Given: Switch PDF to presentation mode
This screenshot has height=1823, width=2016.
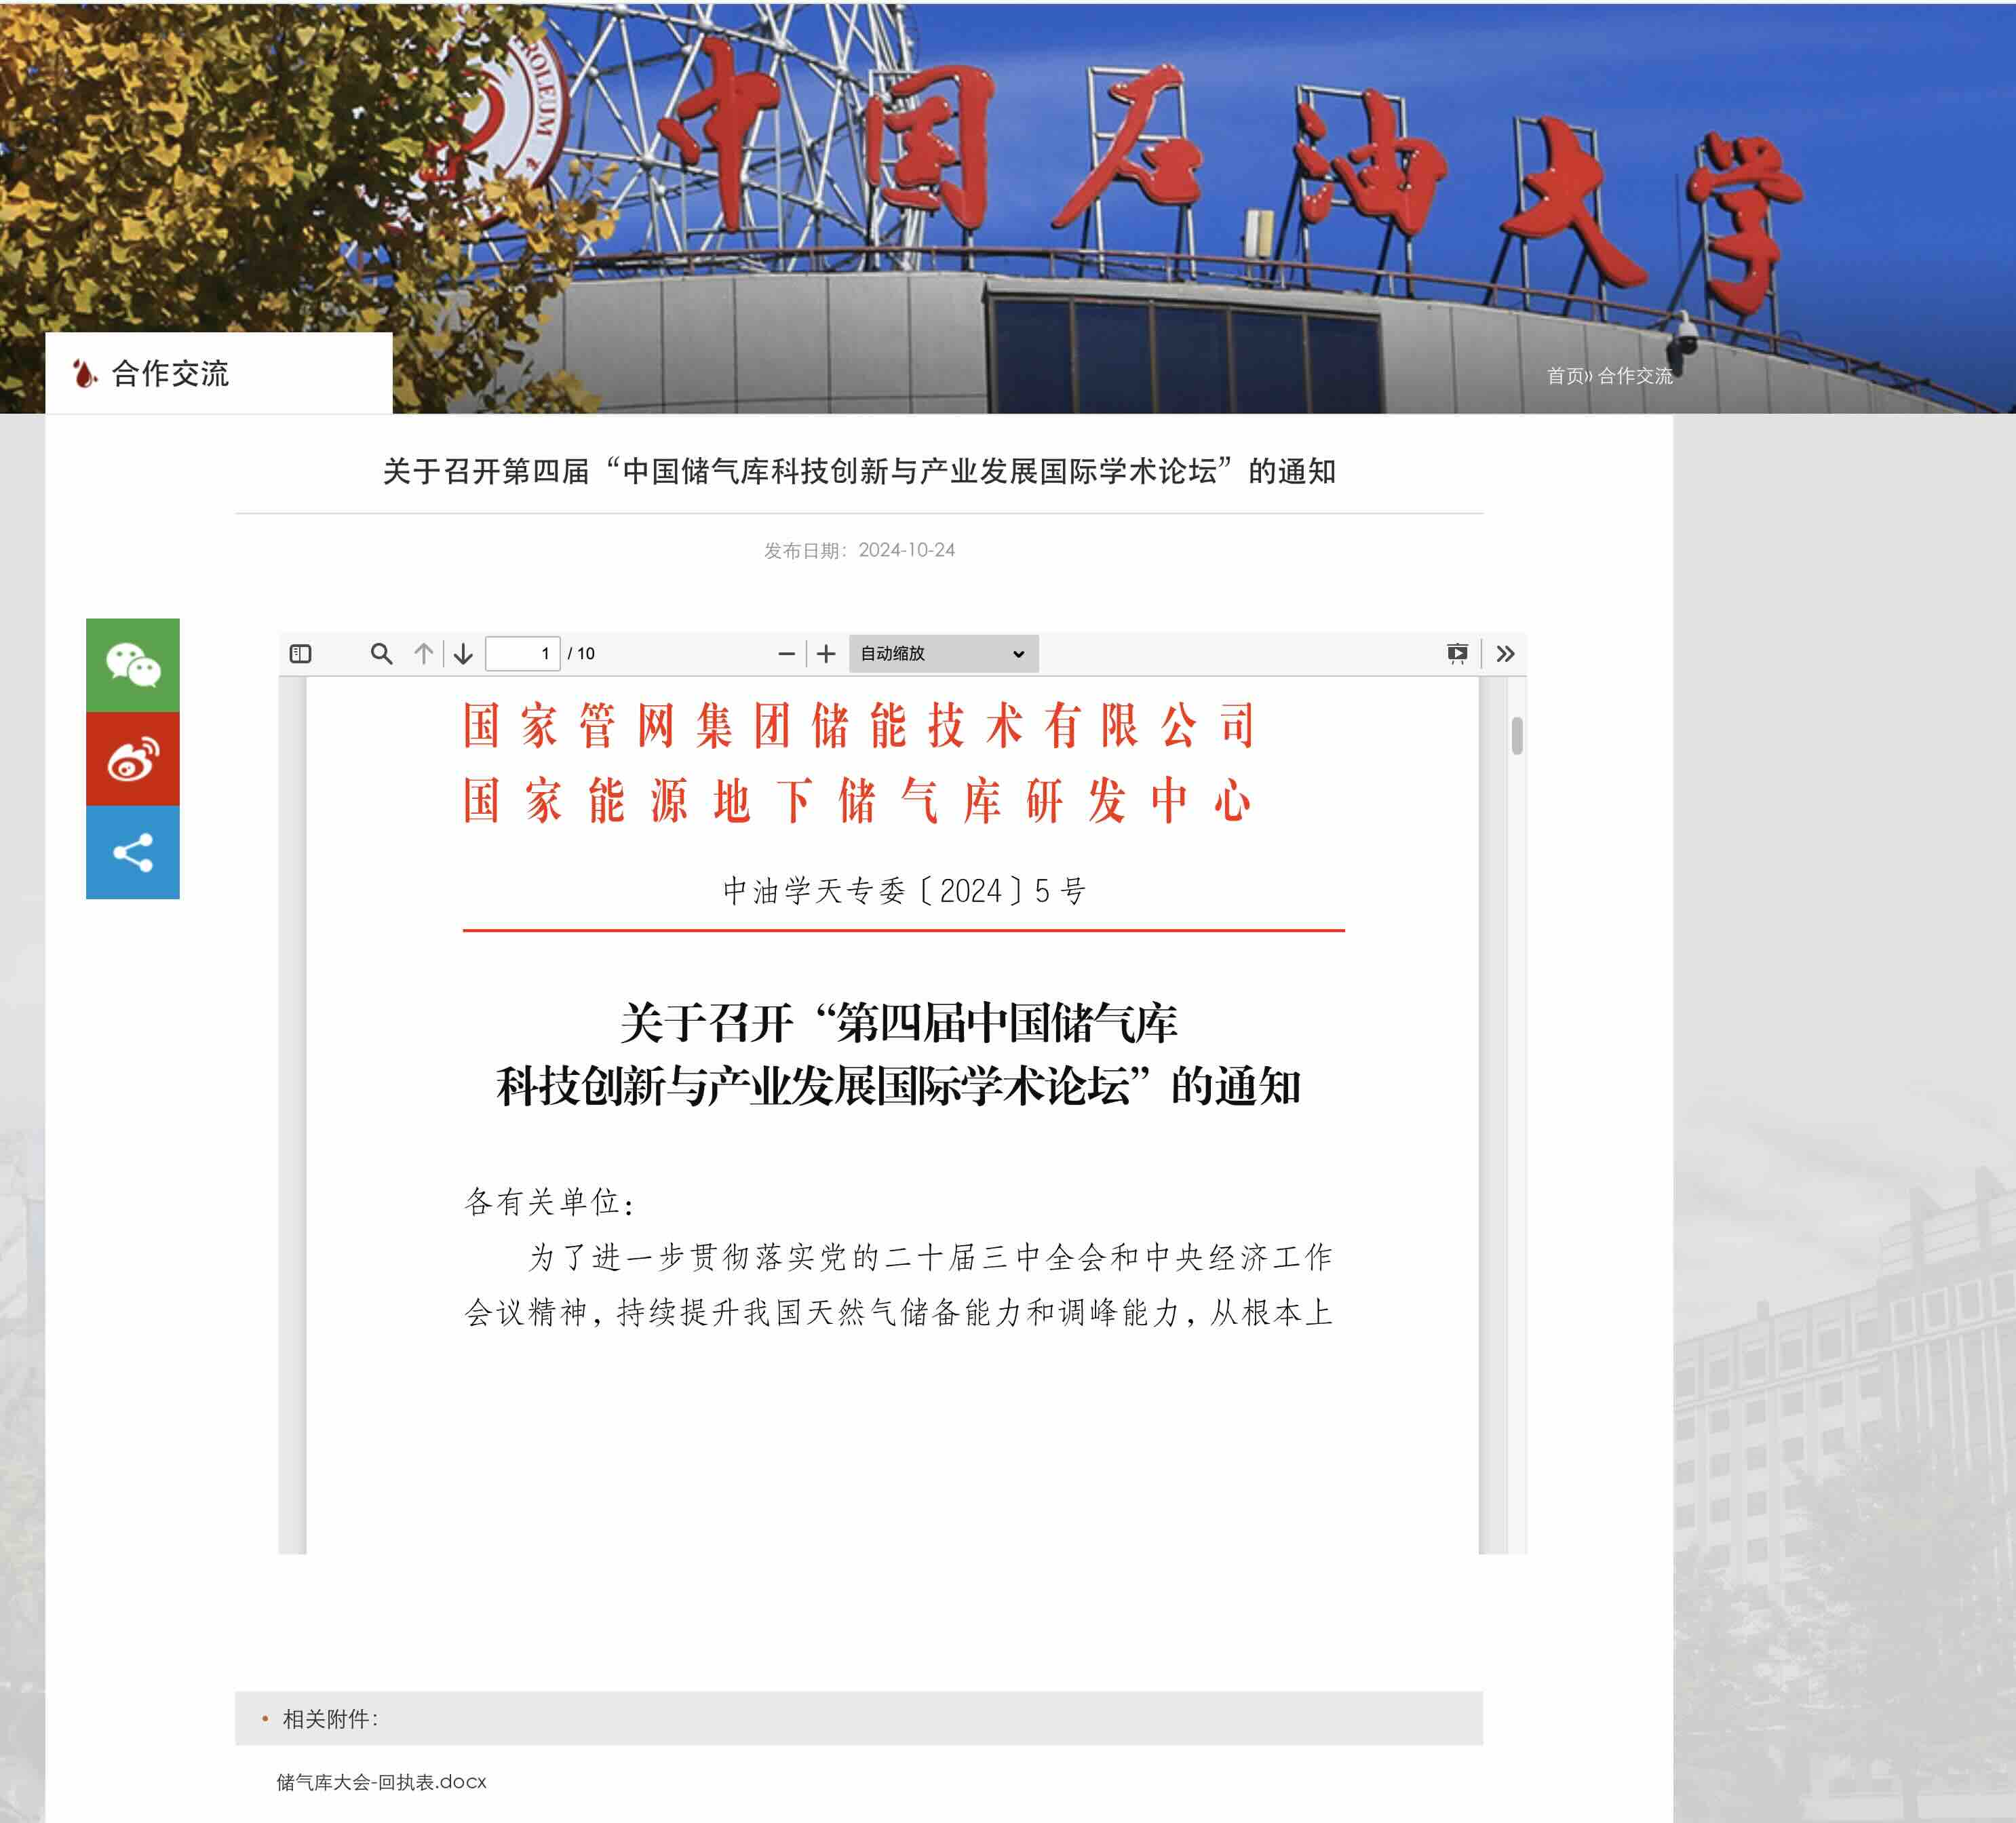Looking at the screenshot, I should [1457, 654].
